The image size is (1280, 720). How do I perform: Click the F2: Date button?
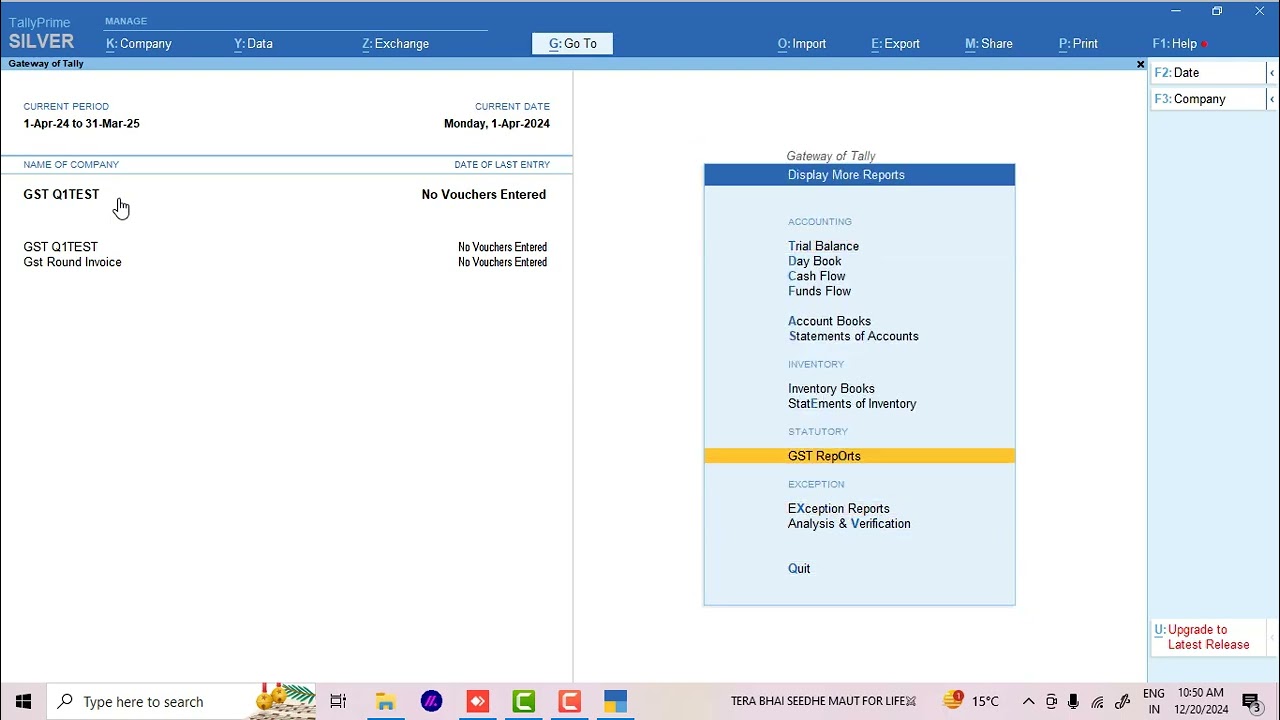point(1208,73)
